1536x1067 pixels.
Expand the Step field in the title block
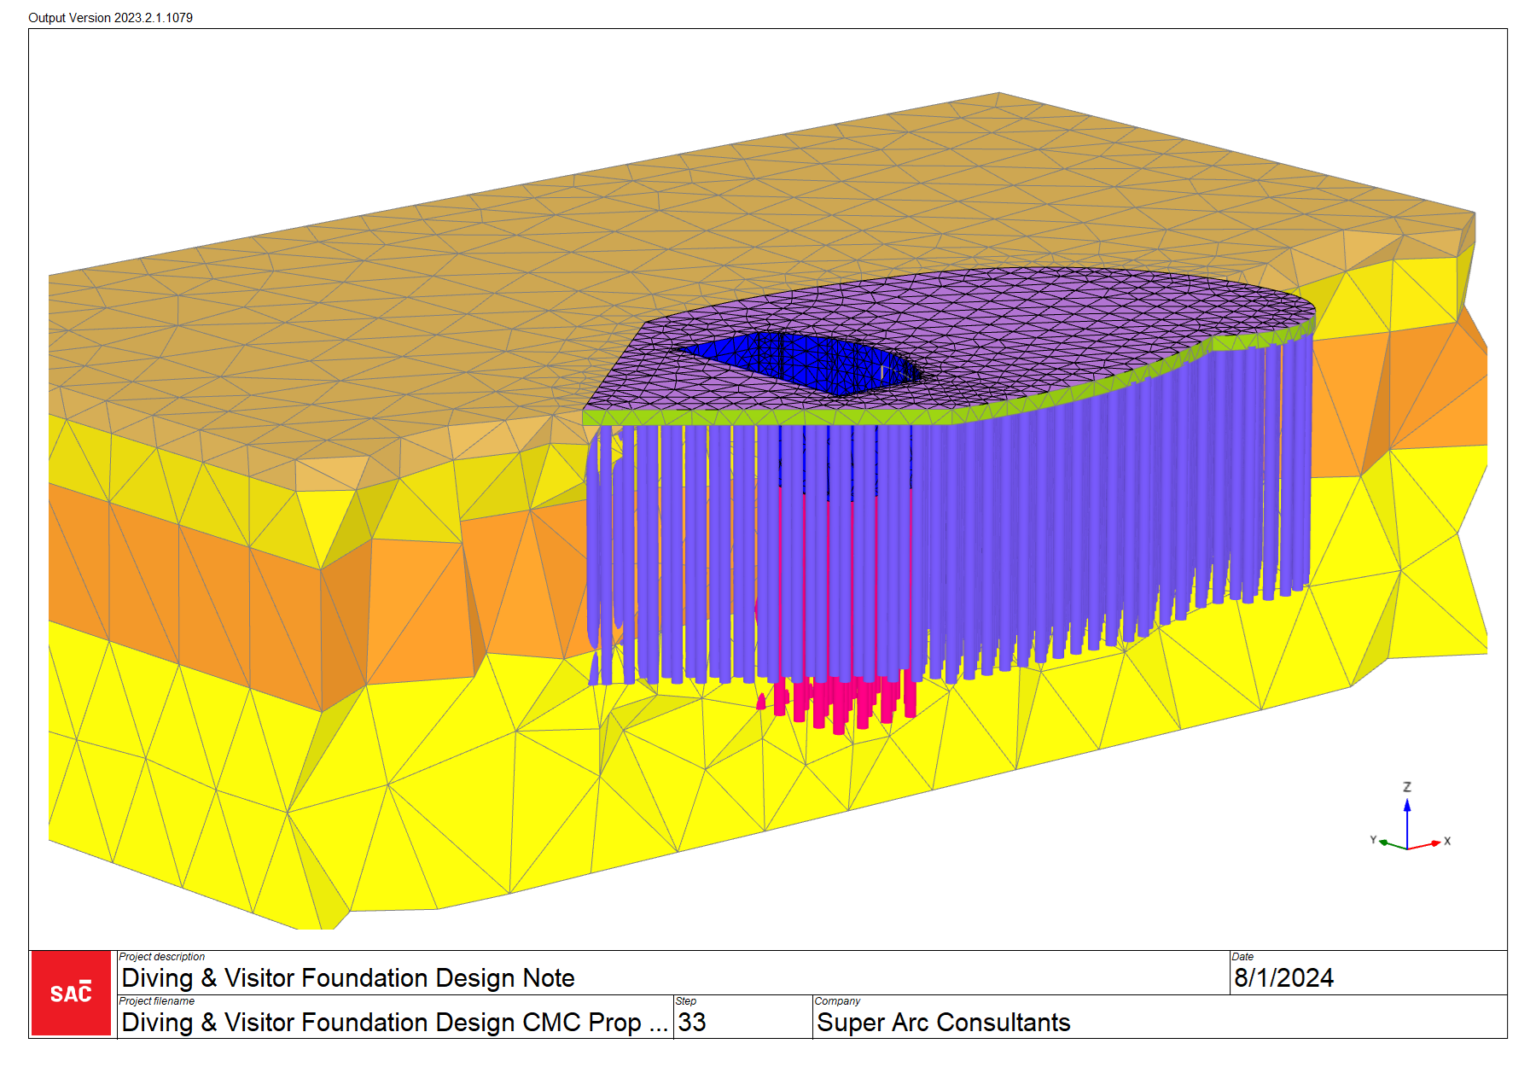(686, 1001)
